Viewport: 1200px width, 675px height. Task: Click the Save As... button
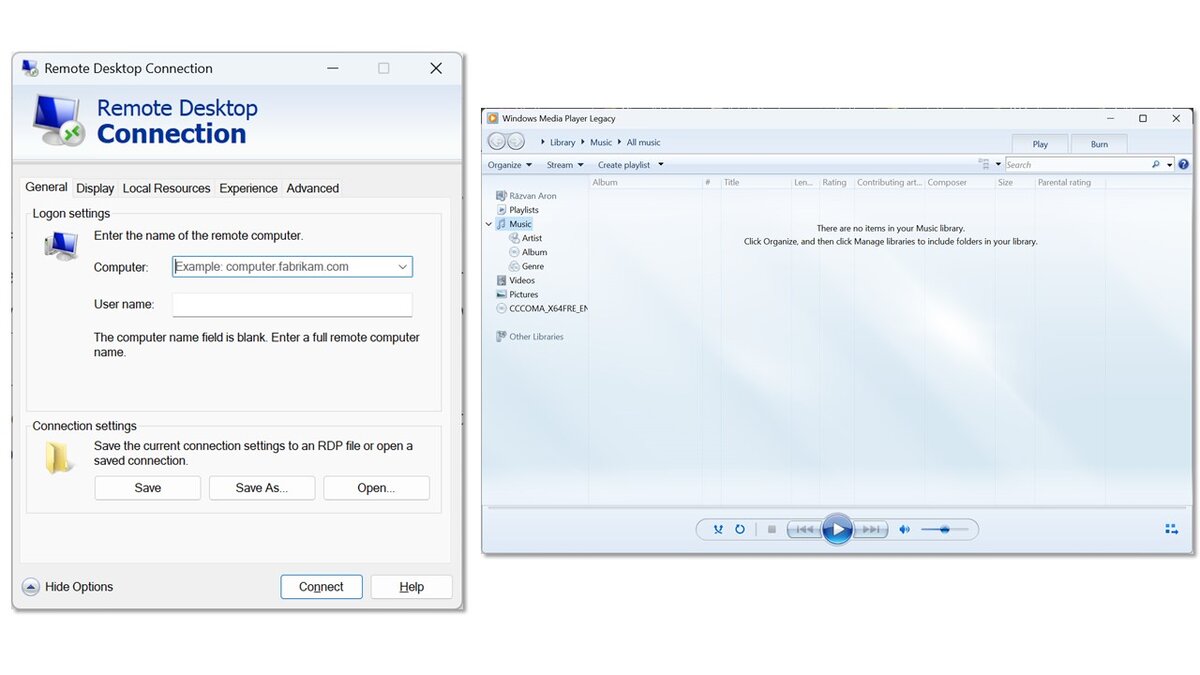(262, 488)
